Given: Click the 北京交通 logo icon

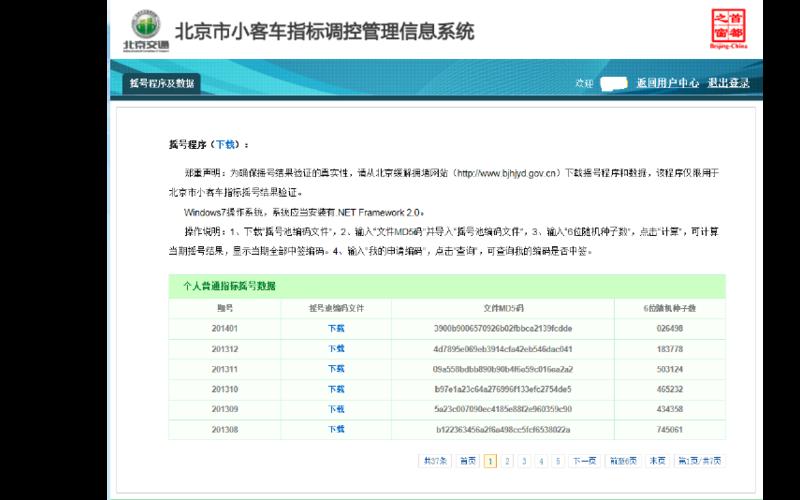Looking at the screenshot, I should pos(146,31).
